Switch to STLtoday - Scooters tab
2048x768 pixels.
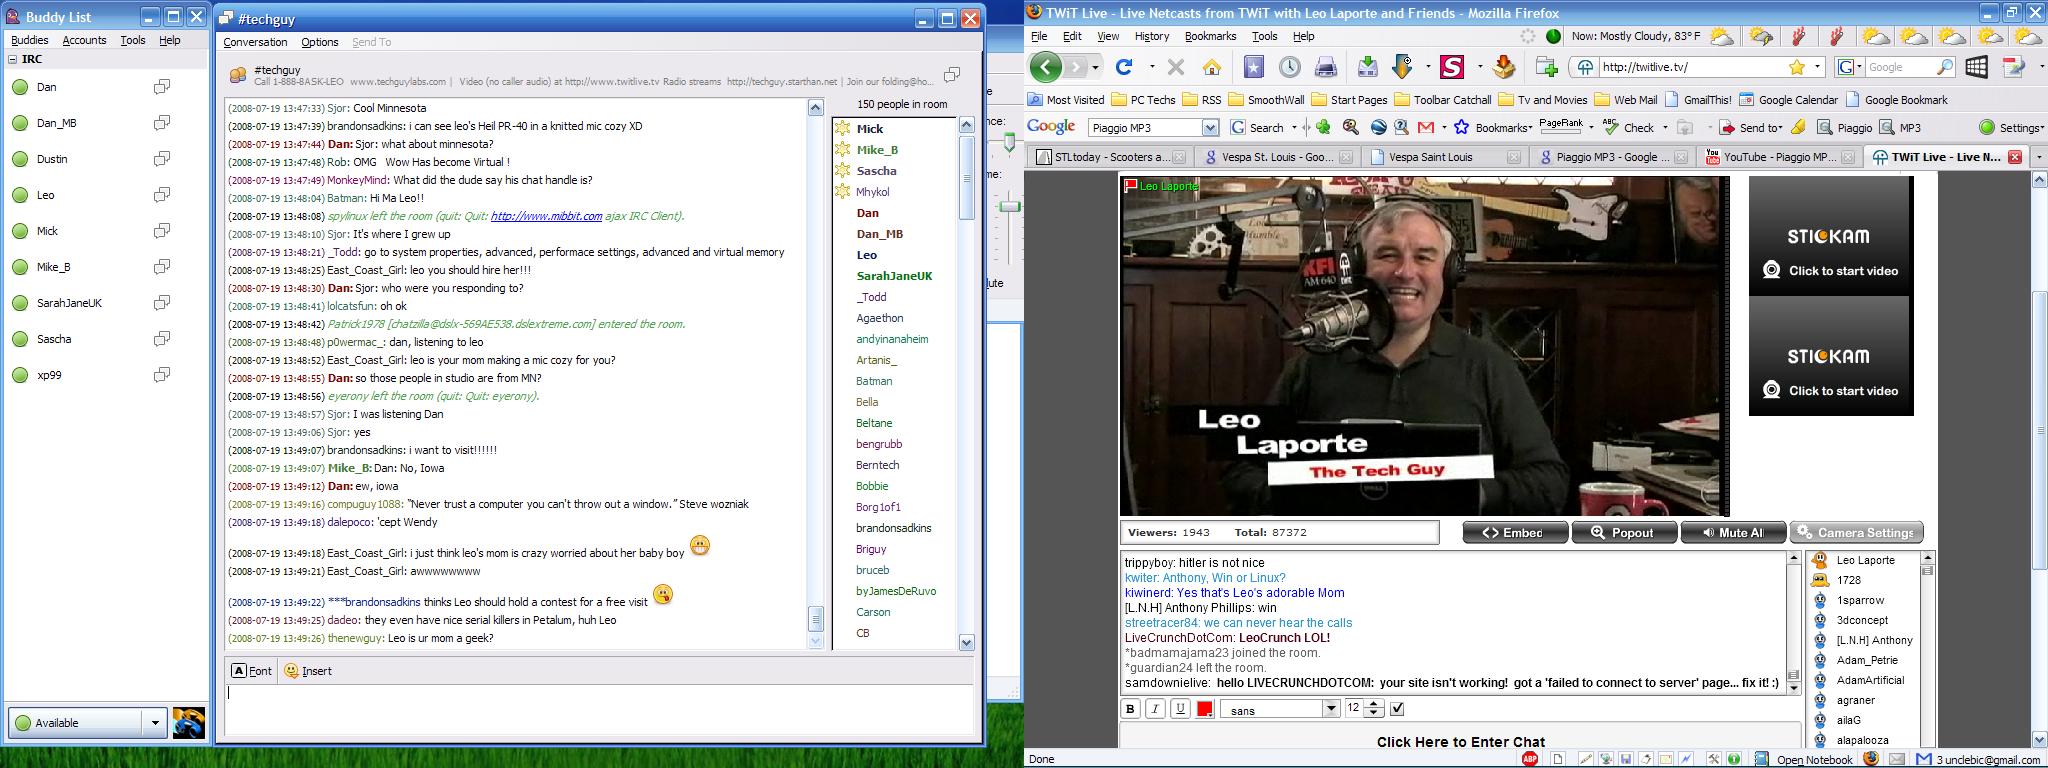pos(1110,157)
